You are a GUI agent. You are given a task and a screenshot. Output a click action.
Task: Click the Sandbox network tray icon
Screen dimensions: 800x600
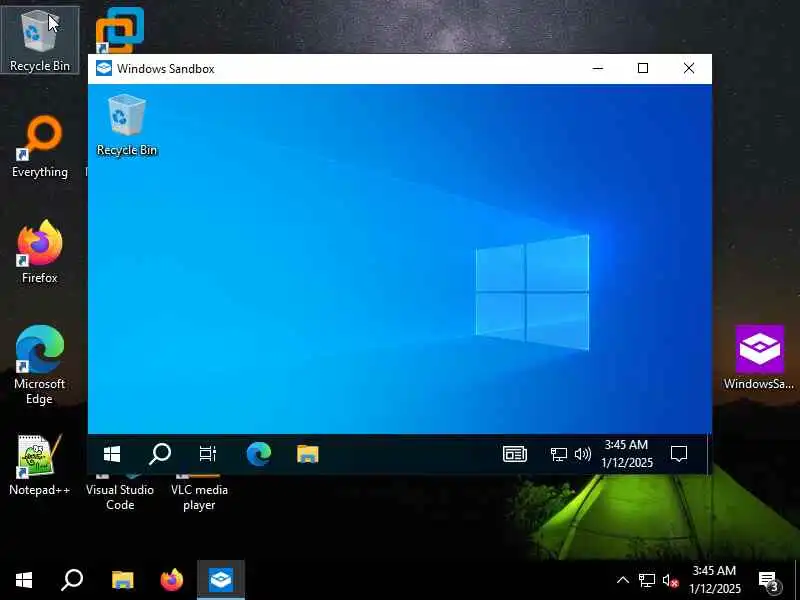tap(559, 454)
